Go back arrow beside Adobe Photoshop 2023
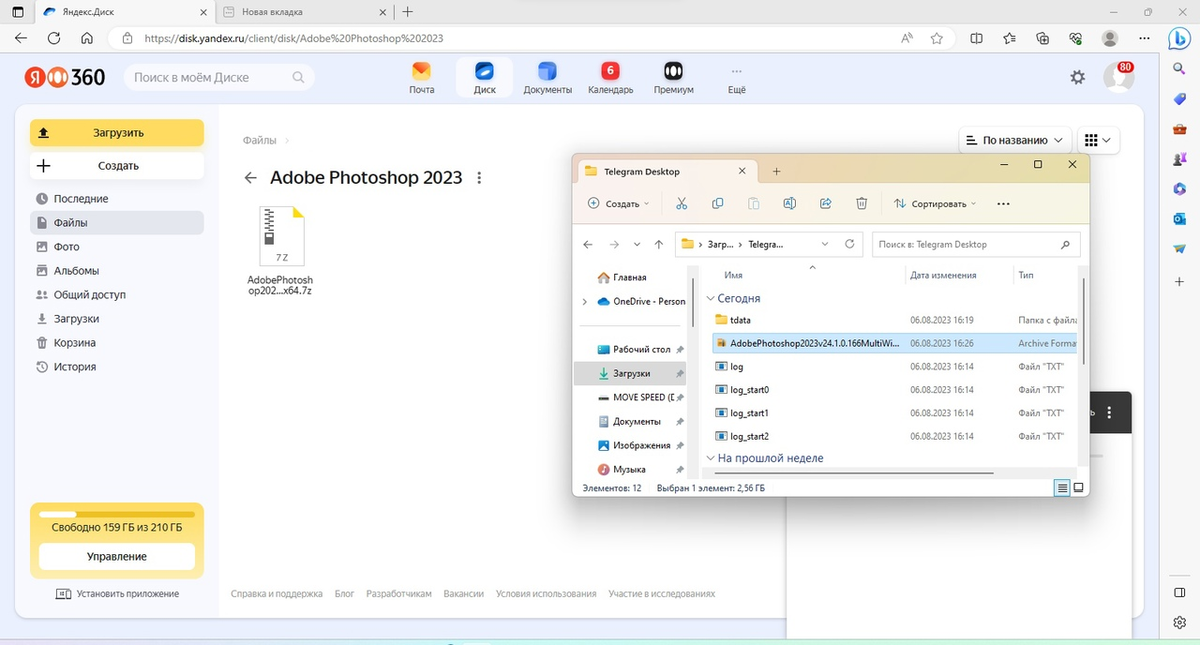1200x645 pixels. coord(250,178)
